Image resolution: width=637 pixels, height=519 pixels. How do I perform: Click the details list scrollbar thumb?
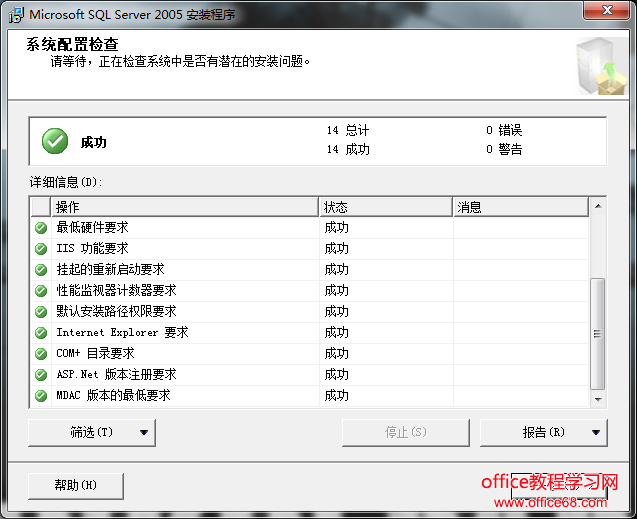(x=598, y=334)
